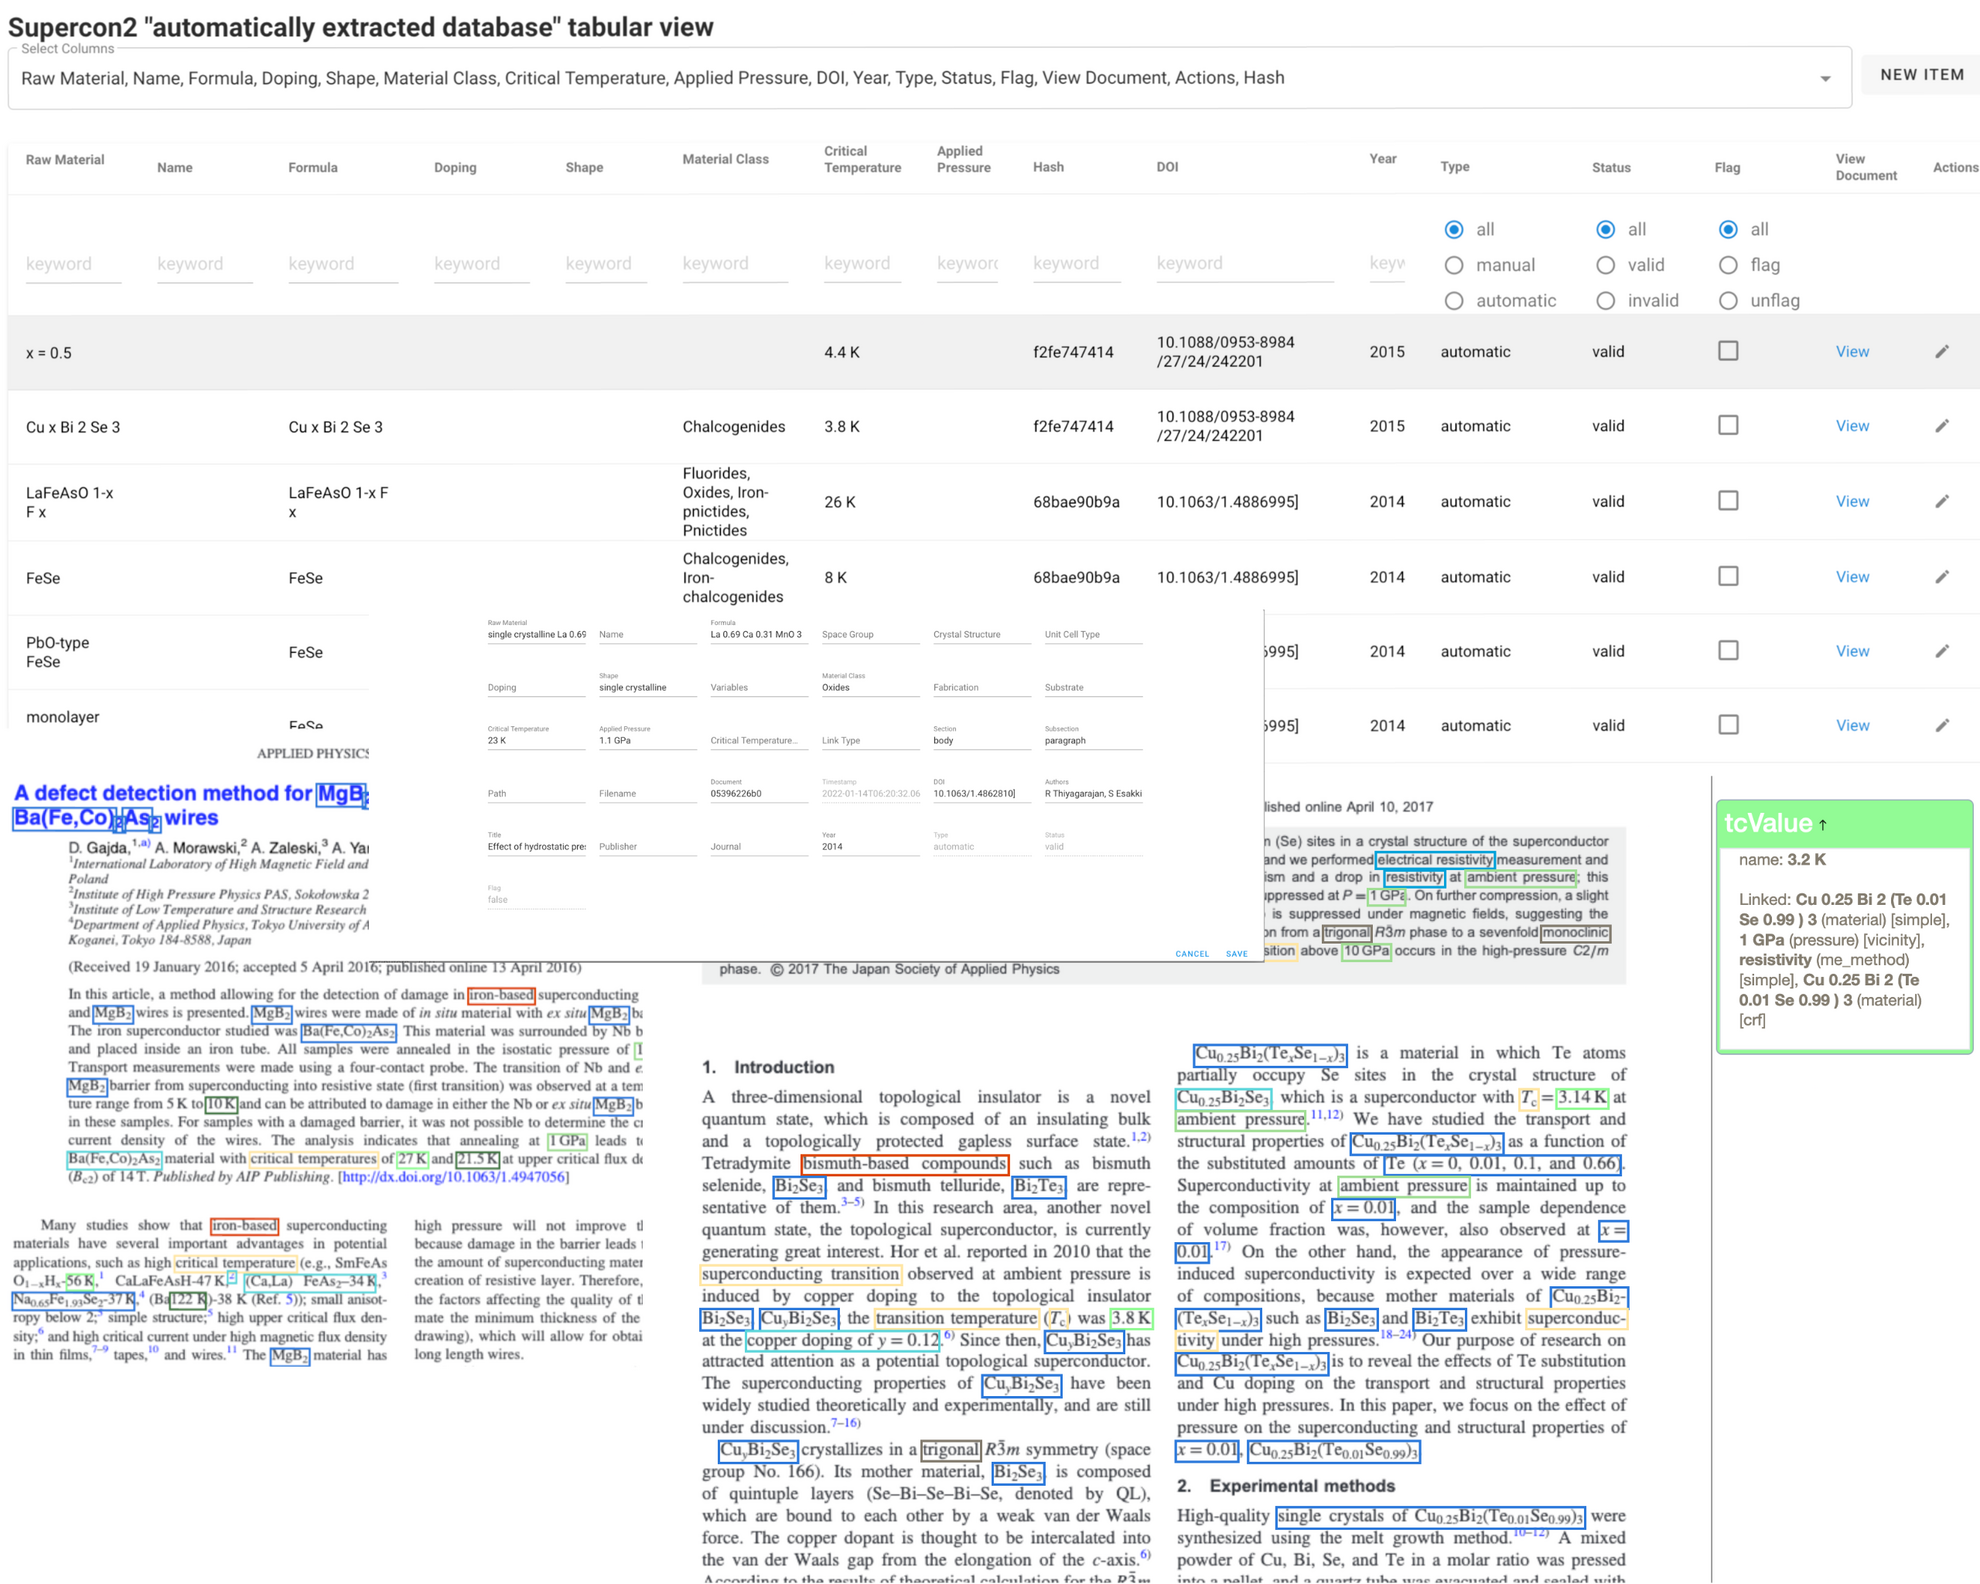The width and height of the screenshot is (1980, 1584).
Task: Click SAVE in the edit dialog
Action: click(1236, 954)
